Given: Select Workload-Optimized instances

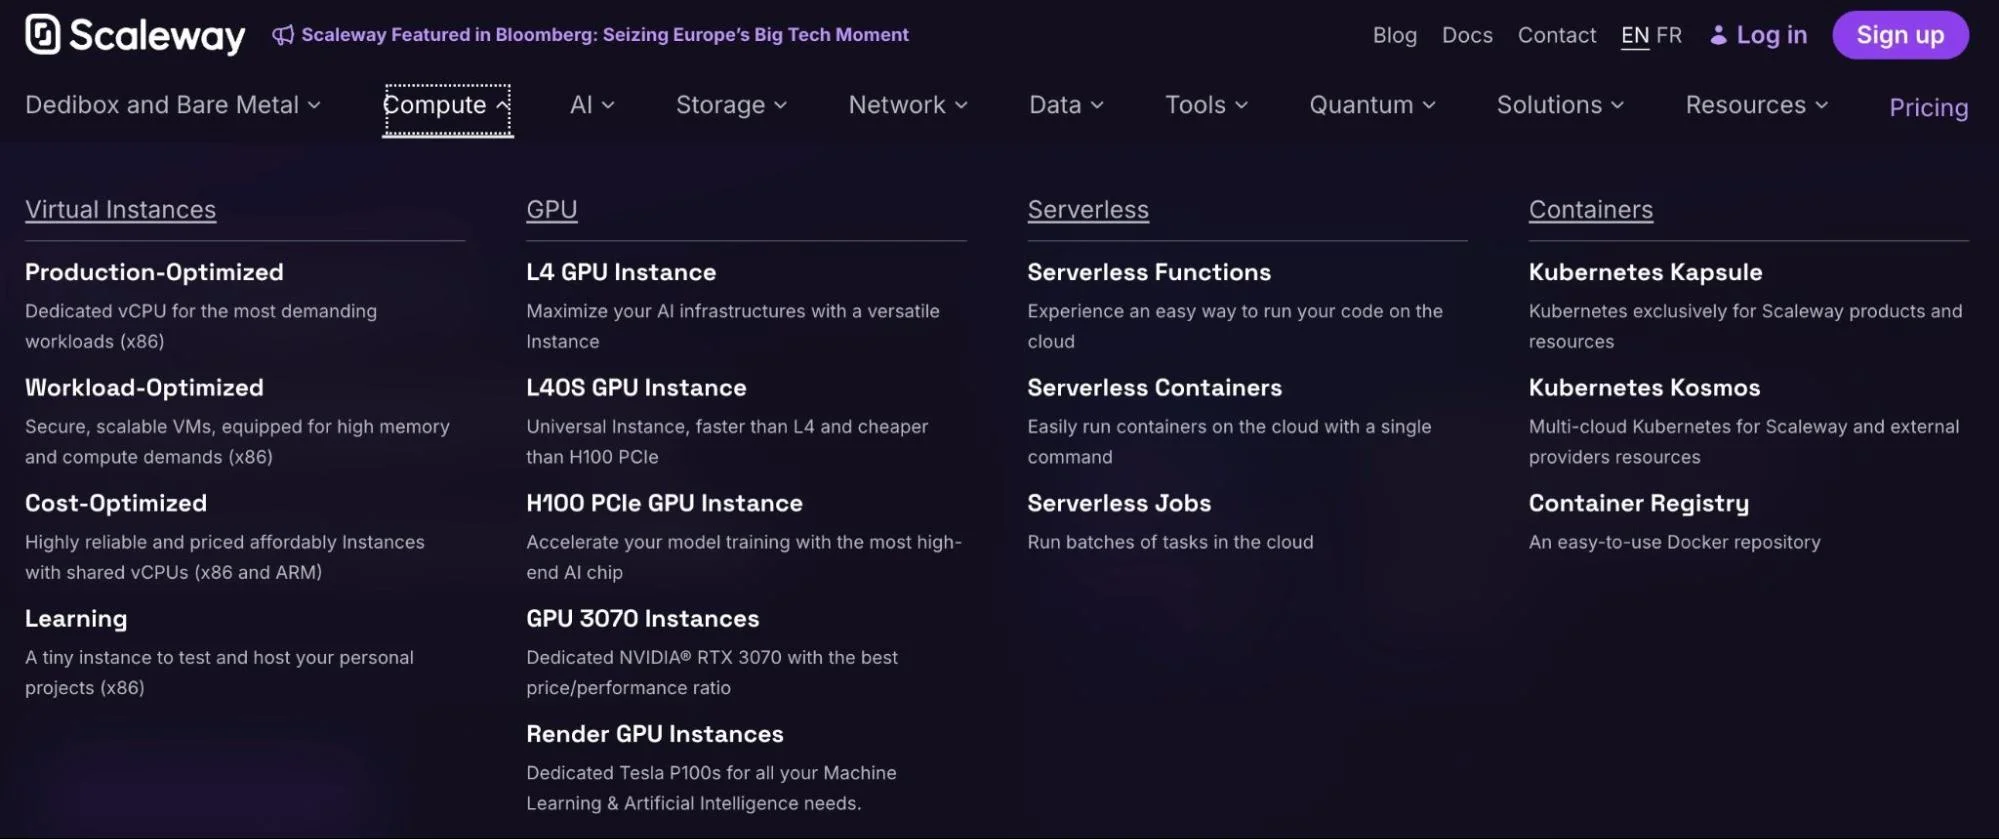Looking at the screenshot, I should click(x=144, y=388).
